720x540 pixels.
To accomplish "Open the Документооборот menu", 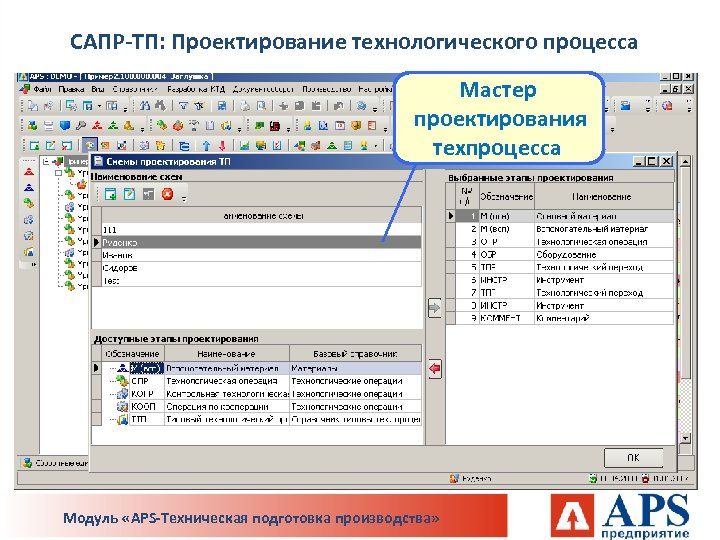I will point(263,90).
